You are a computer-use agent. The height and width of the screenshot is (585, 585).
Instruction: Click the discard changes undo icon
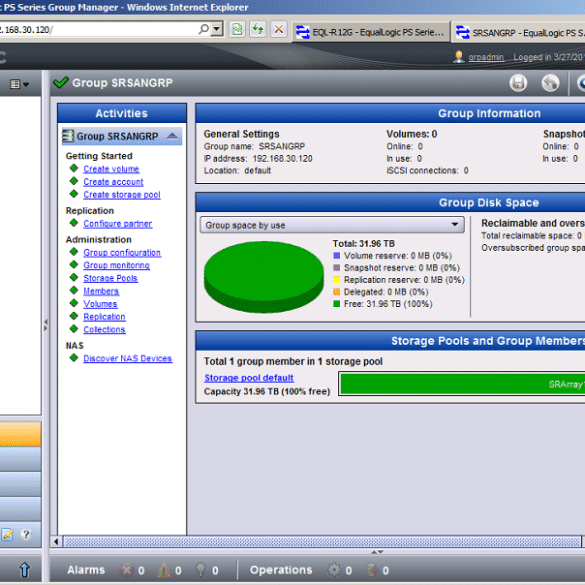pos(550,82)
